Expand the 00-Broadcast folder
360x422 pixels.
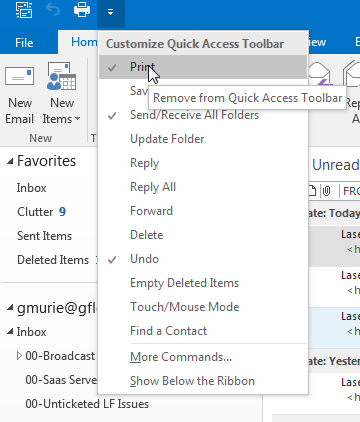point(19,356)
